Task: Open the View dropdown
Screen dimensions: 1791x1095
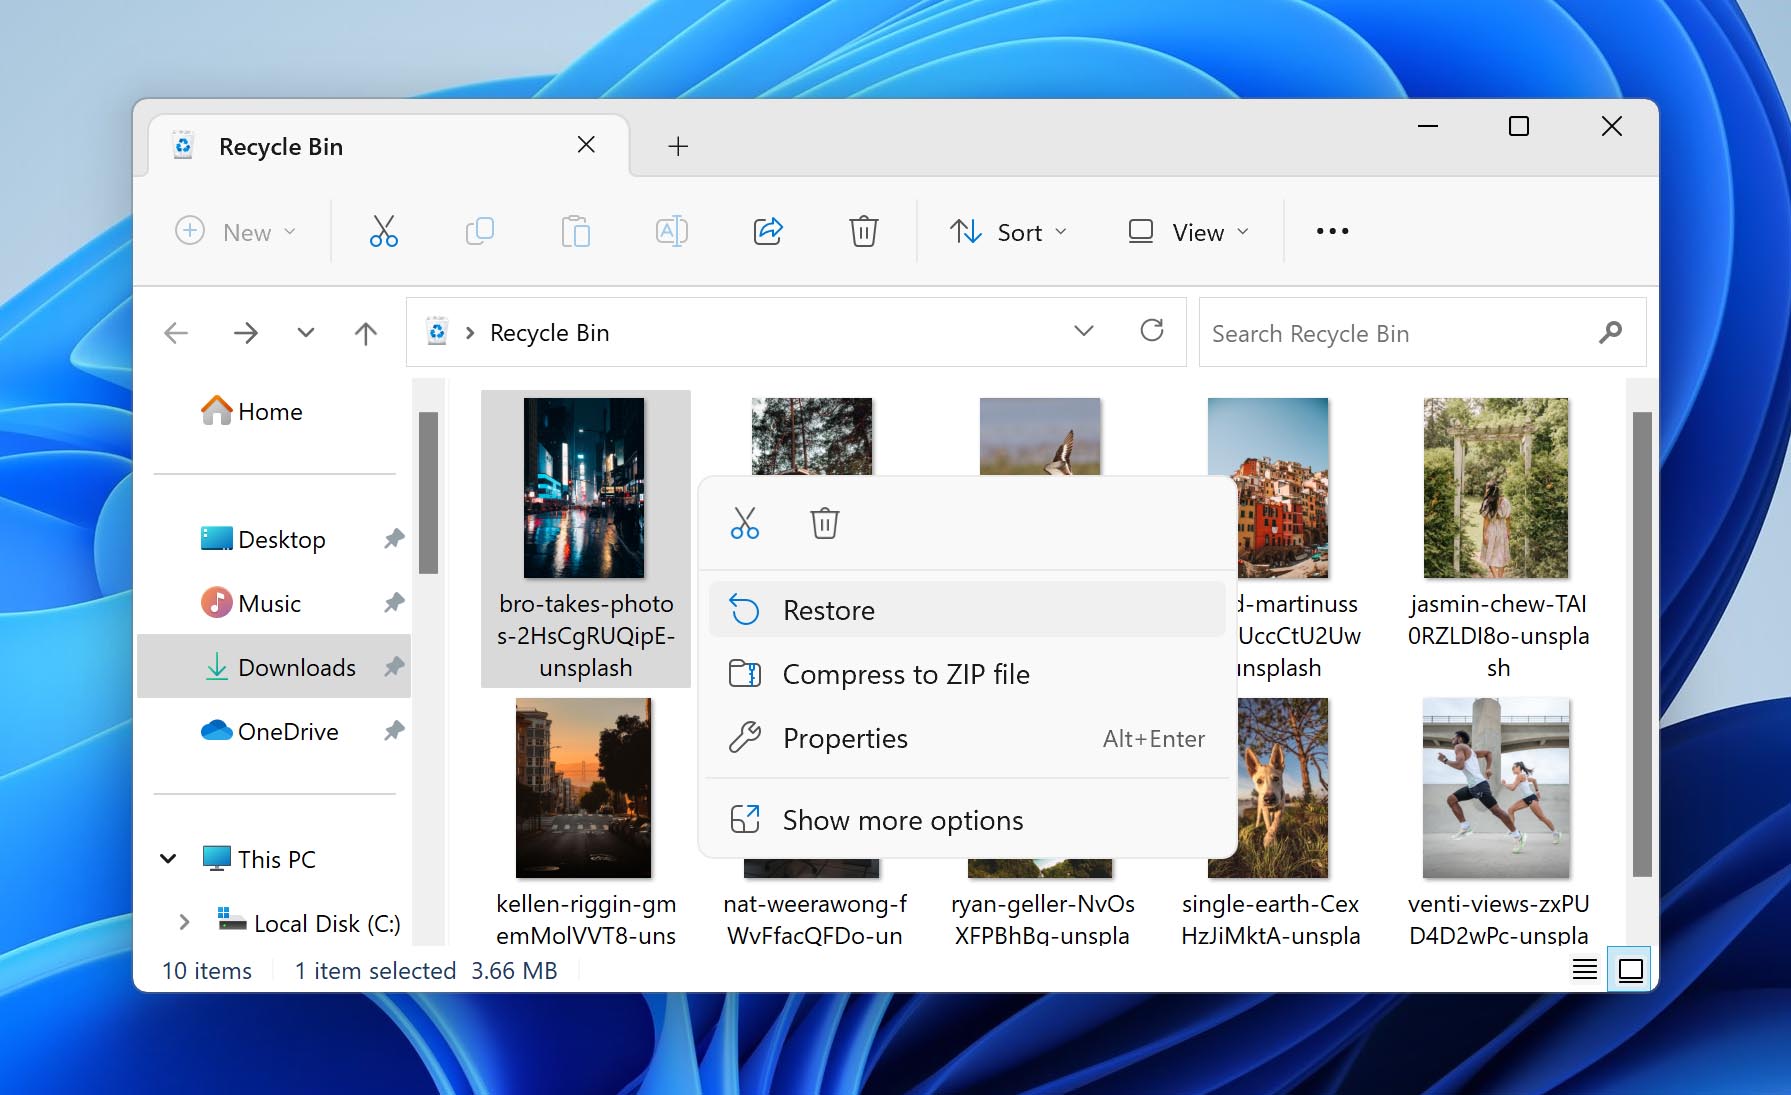Action: (x=1188, y=232)
